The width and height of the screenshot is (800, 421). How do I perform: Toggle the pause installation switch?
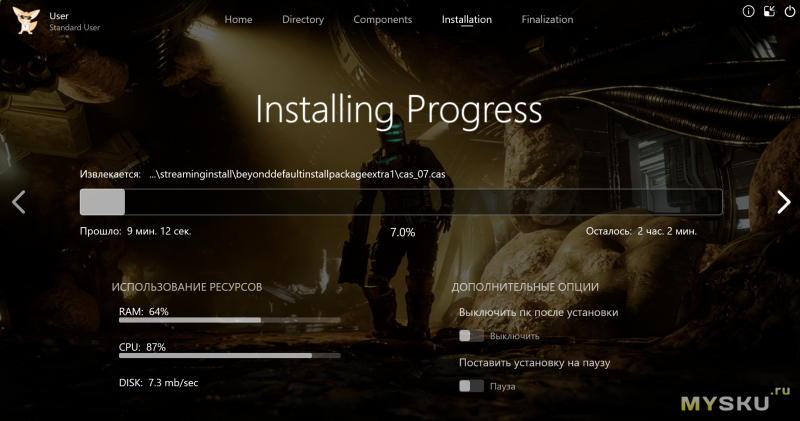470,385
